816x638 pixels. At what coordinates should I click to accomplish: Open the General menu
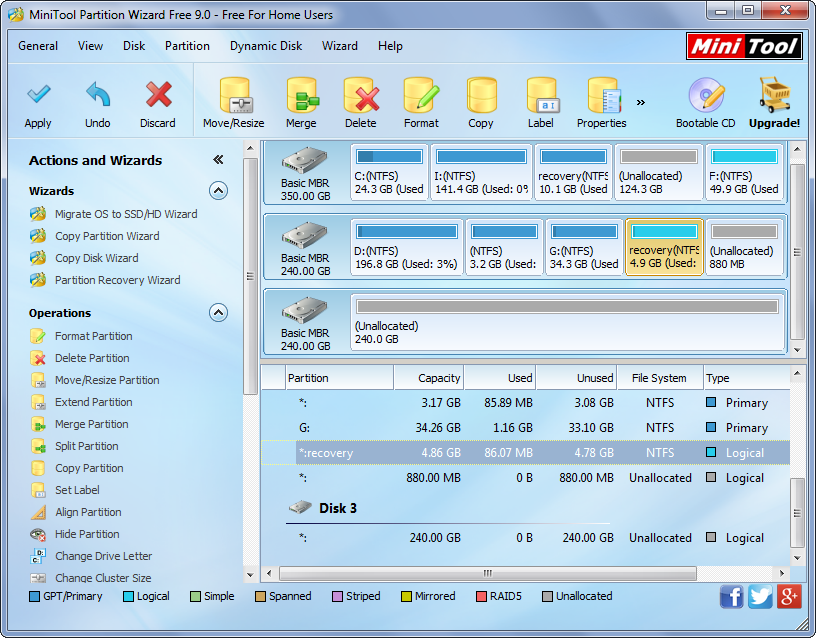(38, 46)
